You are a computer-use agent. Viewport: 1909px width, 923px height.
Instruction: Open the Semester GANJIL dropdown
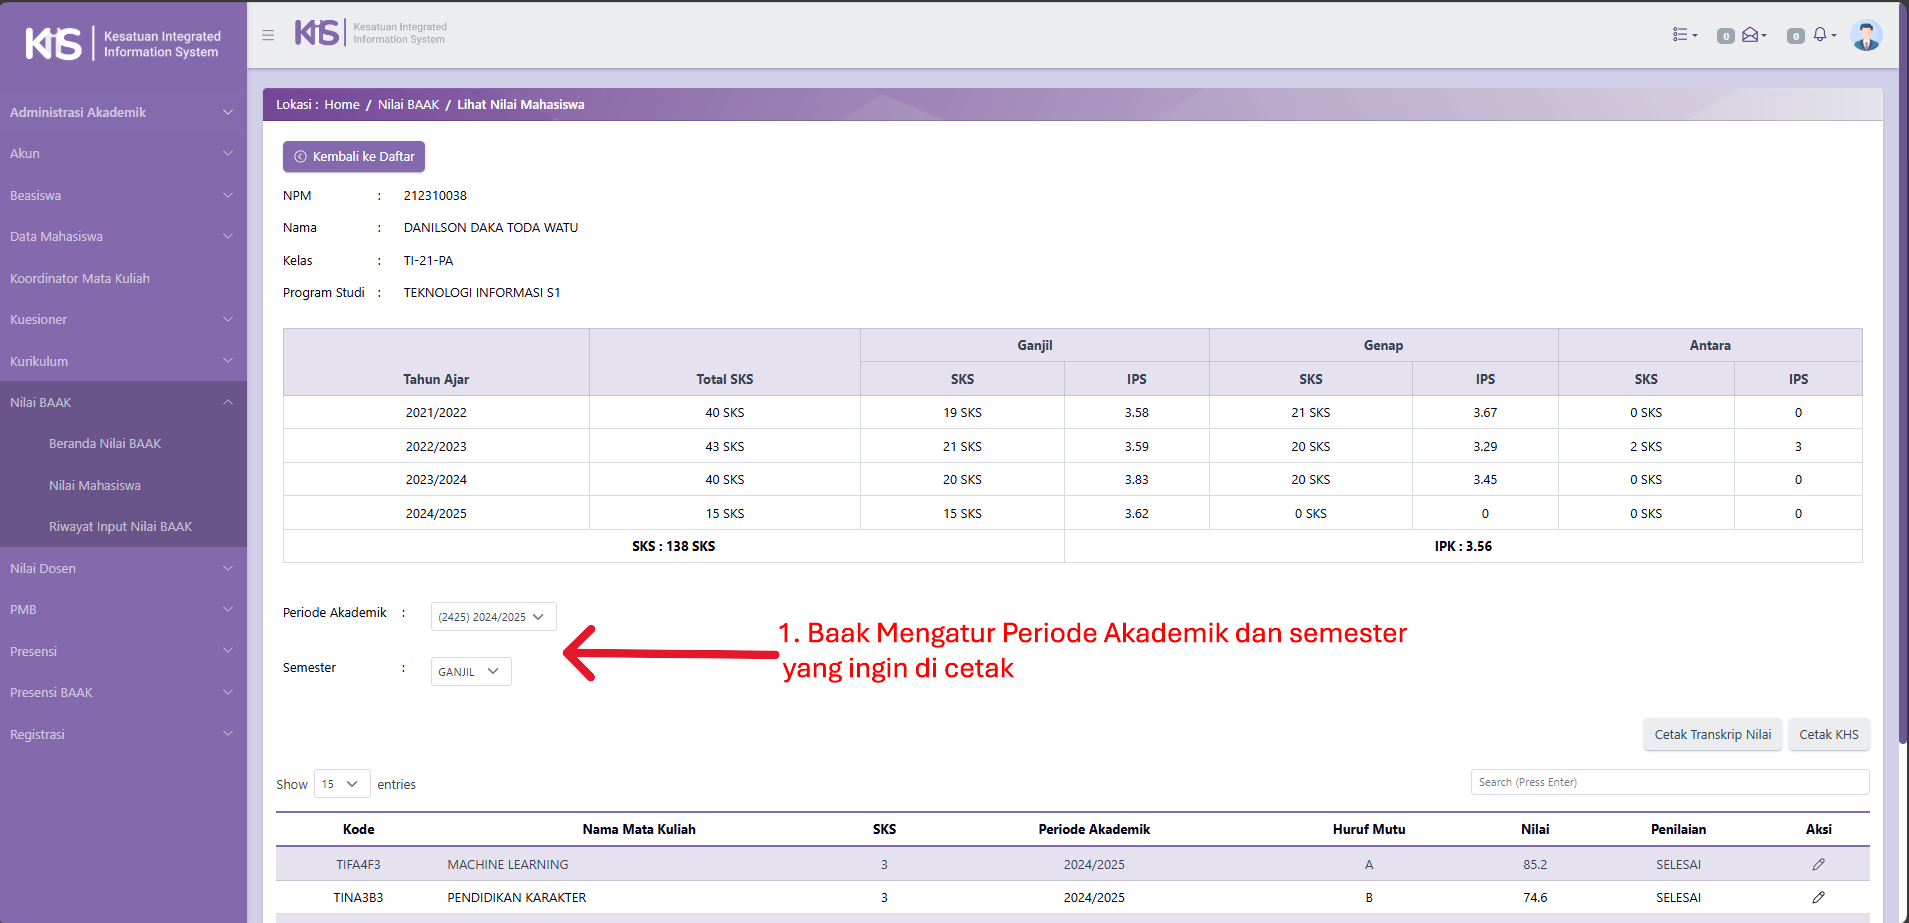click(471, 672)
